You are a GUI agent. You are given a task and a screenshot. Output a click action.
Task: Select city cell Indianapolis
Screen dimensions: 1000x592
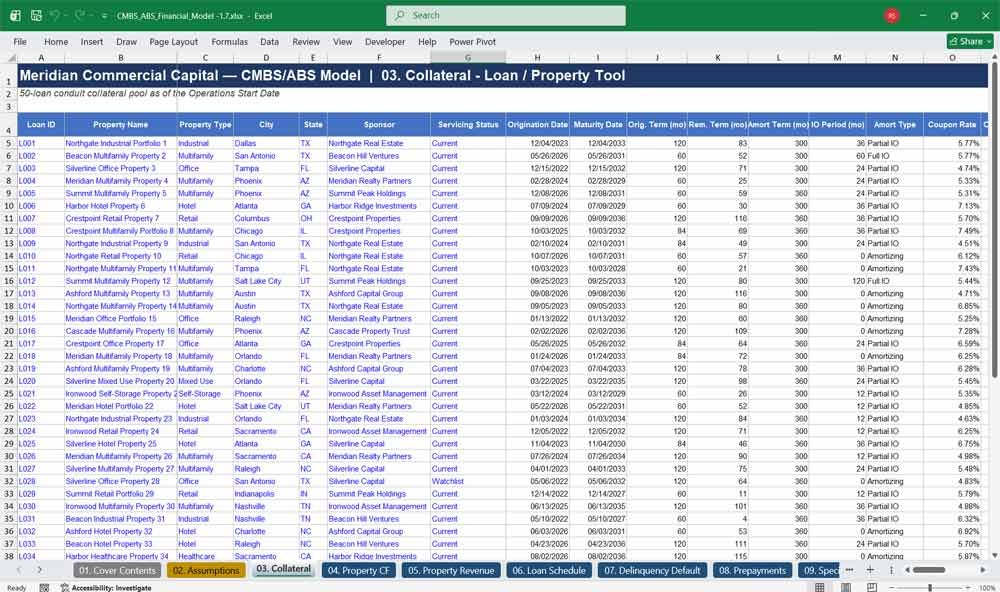(x=266, y=494)
